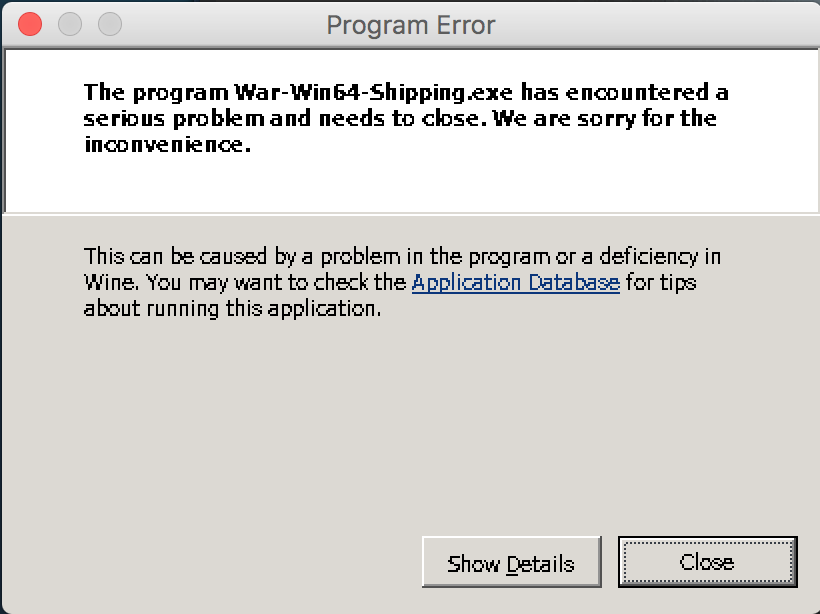Image resolution: width=820 pixels, height=614 pixels.
Task: Dismiss the dialog with the Close button
Action: [x=708, y=562]
